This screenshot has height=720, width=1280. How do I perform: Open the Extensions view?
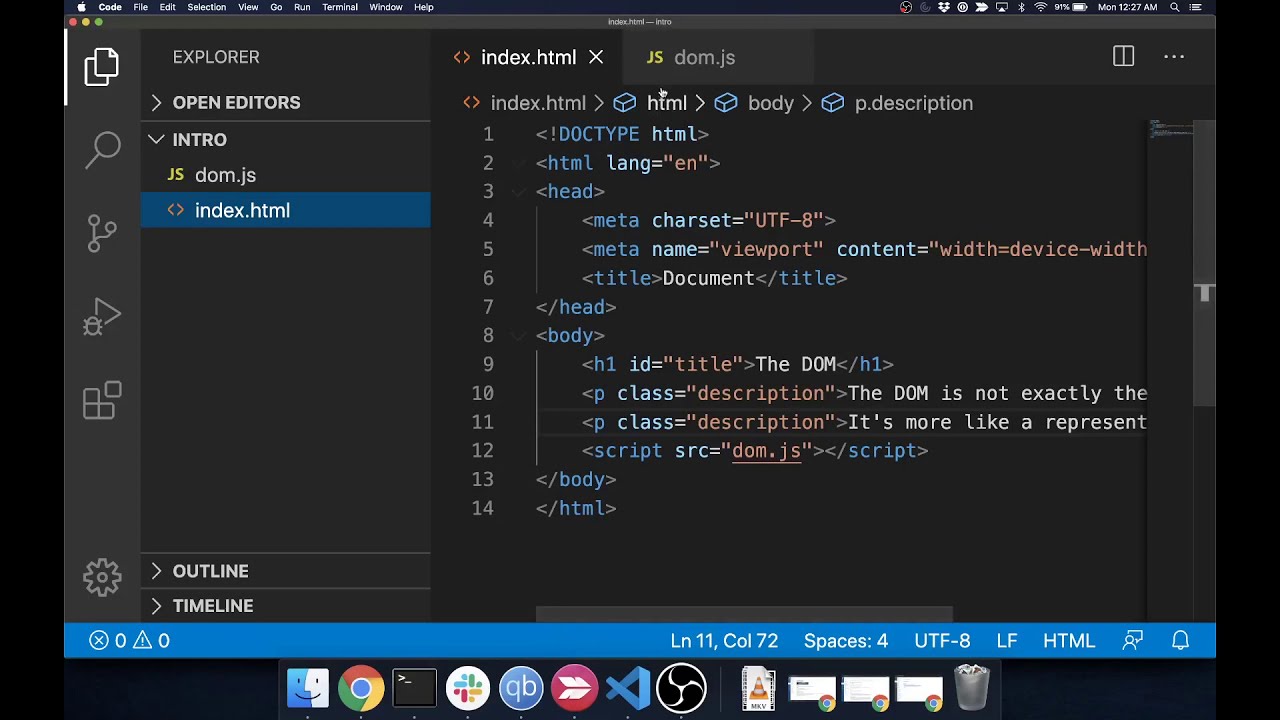tap(102, 400)
